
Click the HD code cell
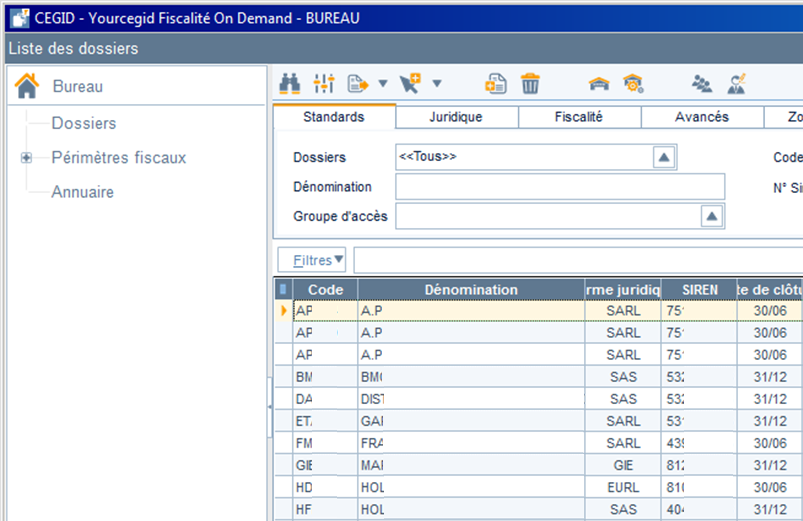pos(325,487)
